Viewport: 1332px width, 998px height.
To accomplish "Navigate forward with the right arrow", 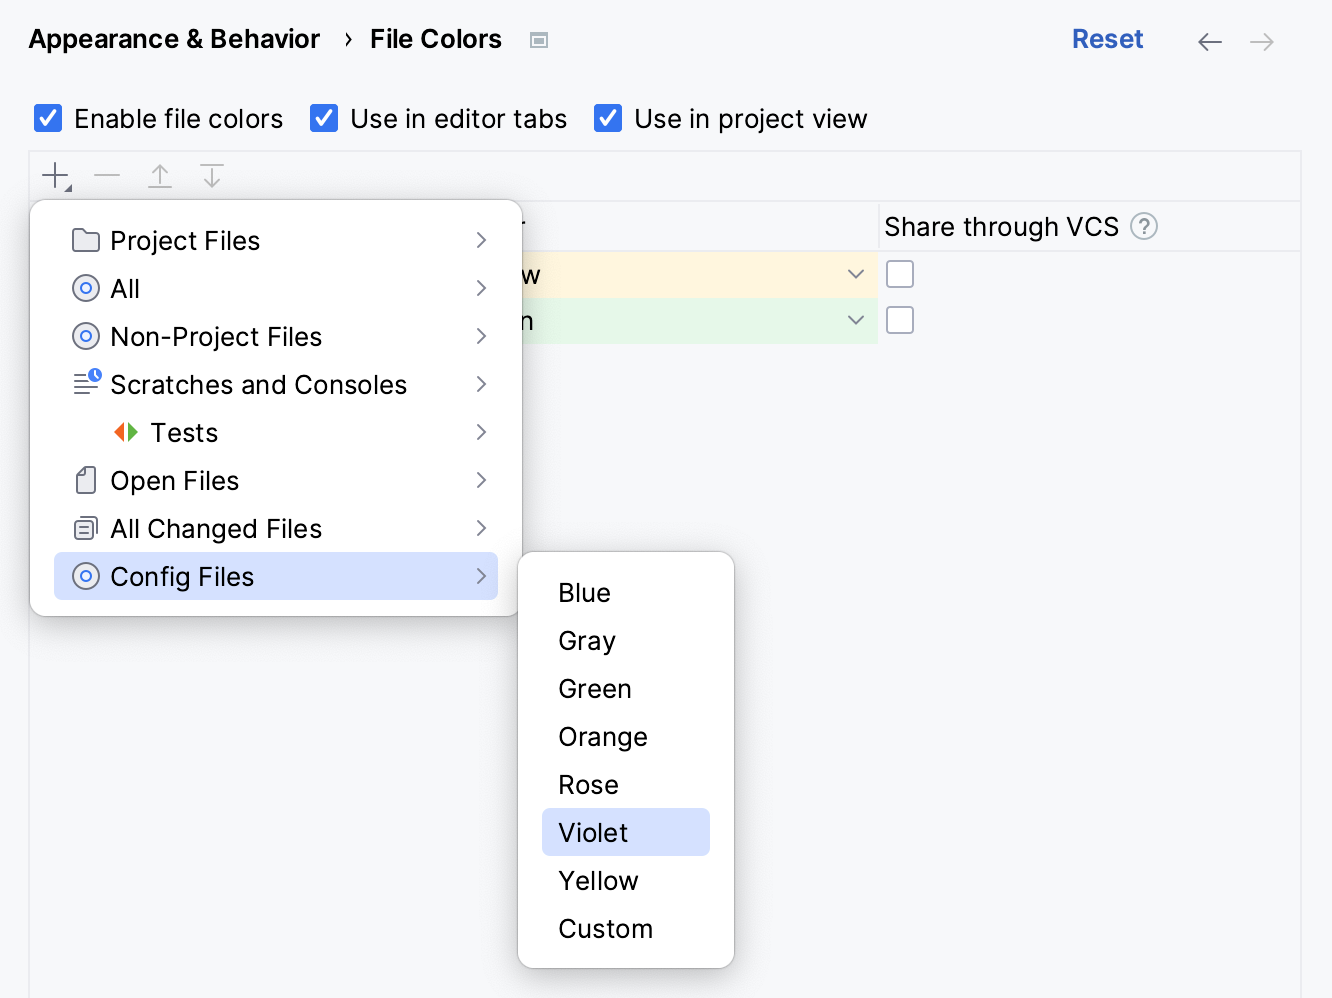I will click(1262, 41).
